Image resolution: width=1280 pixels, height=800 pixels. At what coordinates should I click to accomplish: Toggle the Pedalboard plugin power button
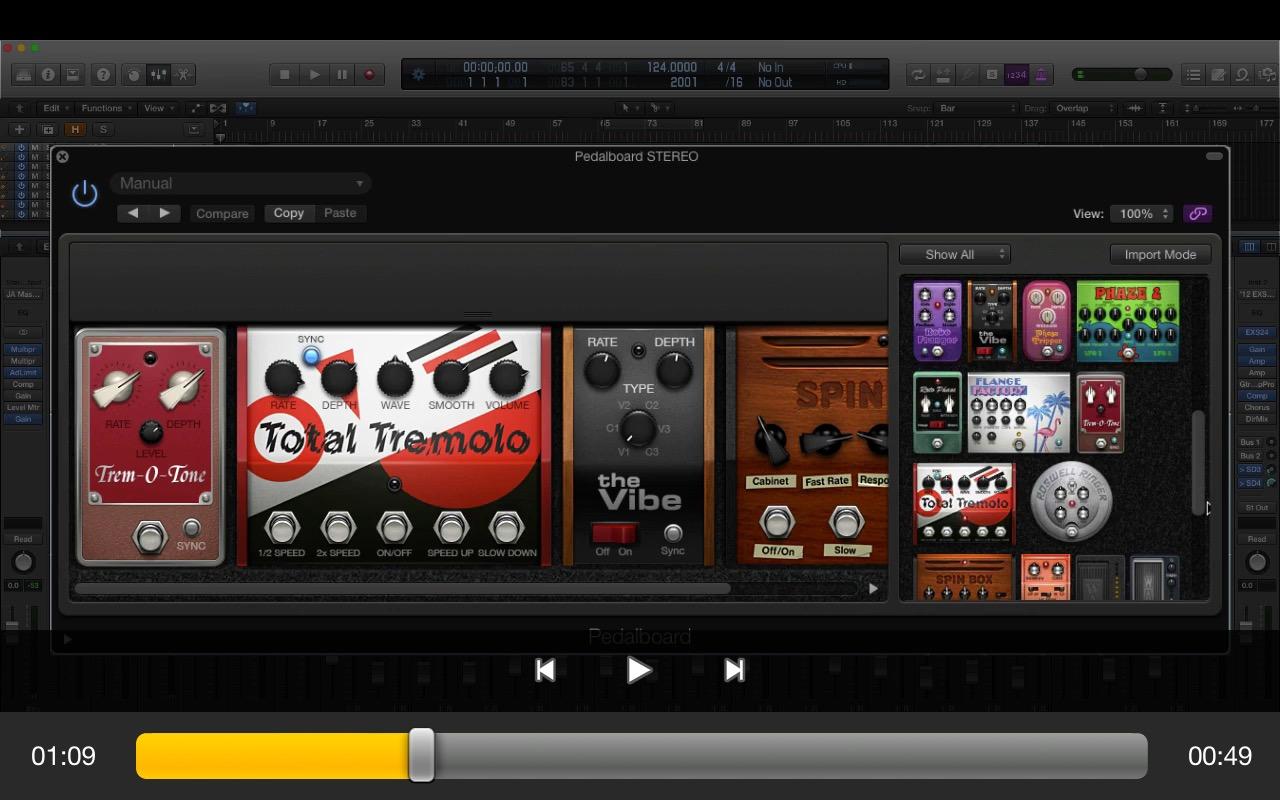(85, 193)
